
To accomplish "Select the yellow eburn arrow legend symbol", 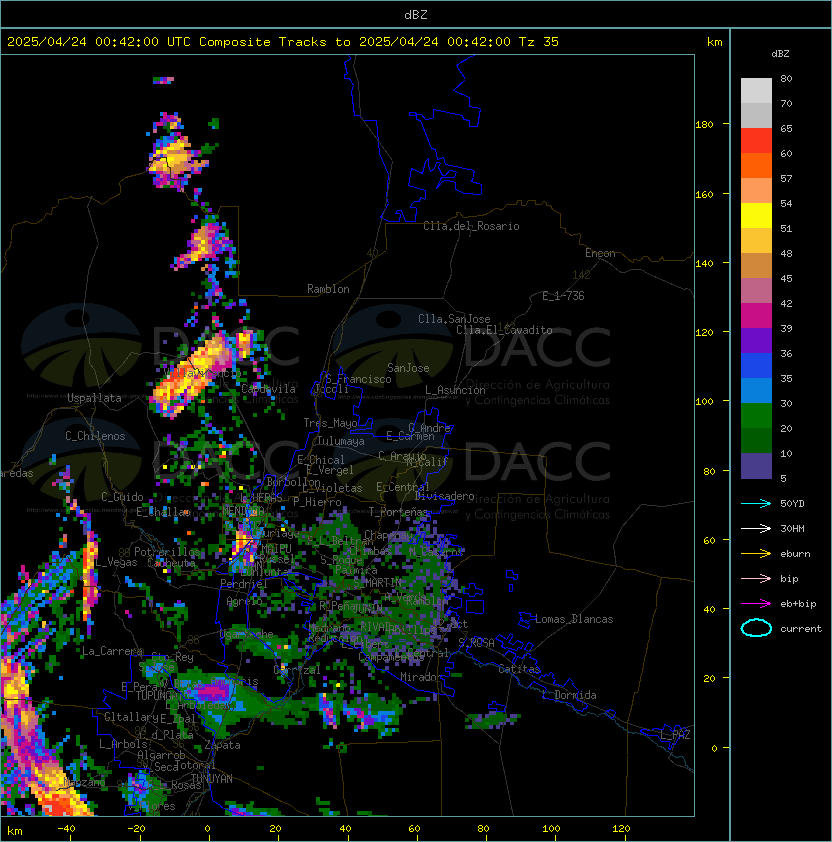I will [x=756, y=554].
